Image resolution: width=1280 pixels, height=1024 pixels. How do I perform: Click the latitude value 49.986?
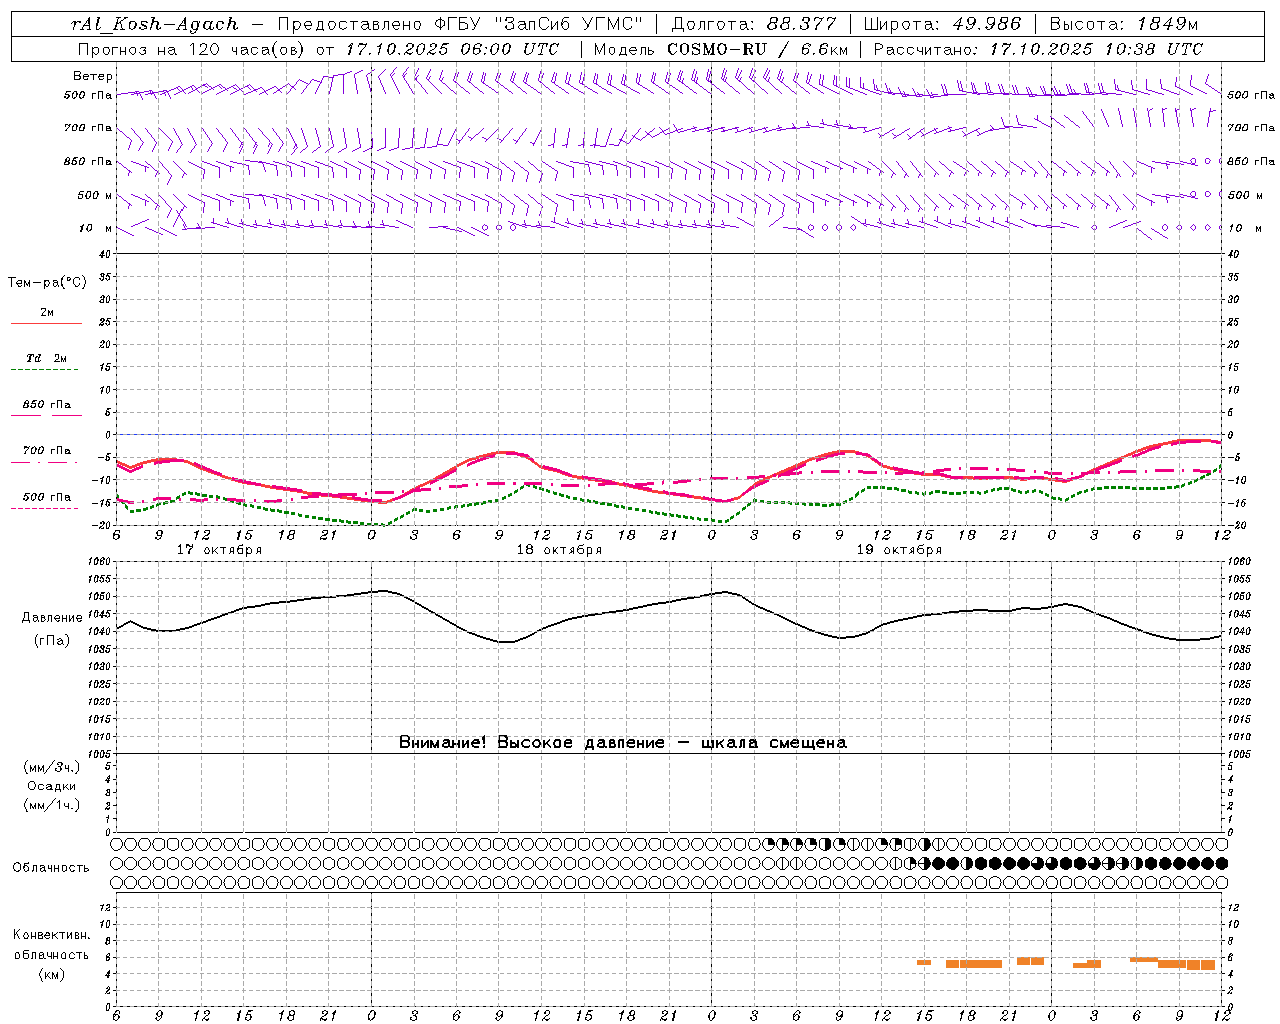pos(987,24)
